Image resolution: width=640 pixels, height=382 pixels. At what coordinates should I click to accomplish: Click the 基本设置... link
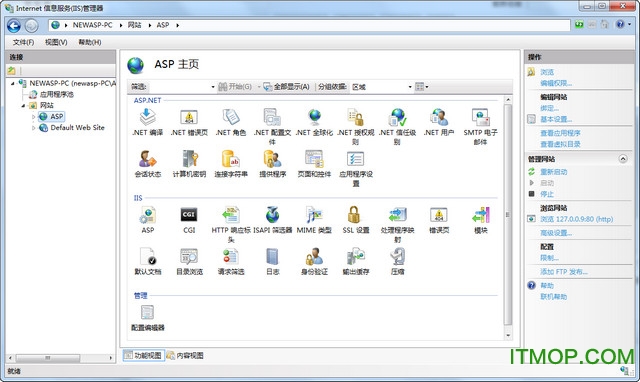[x=556, y=119]
